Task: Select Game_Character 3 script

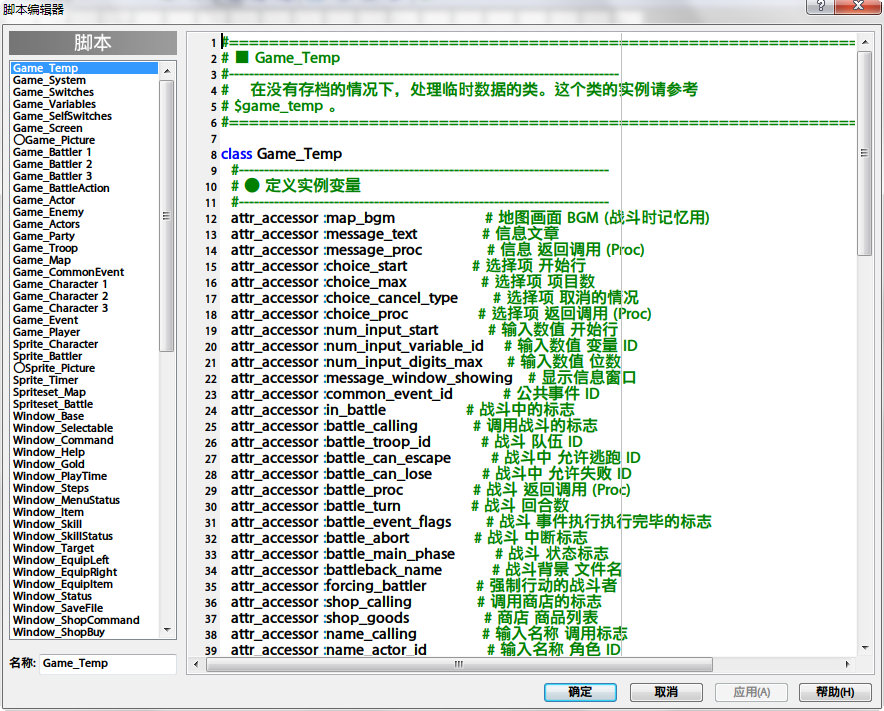Action: [61, 308]
